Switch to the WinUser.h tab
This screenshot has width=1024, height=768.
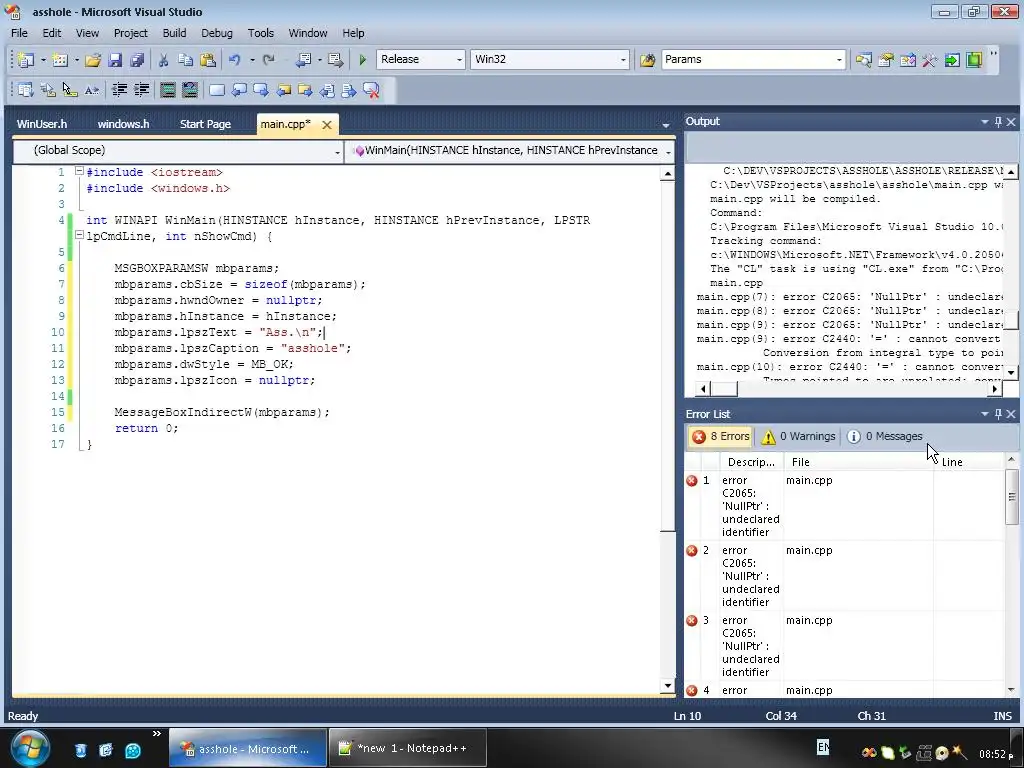tap(42, 124)
